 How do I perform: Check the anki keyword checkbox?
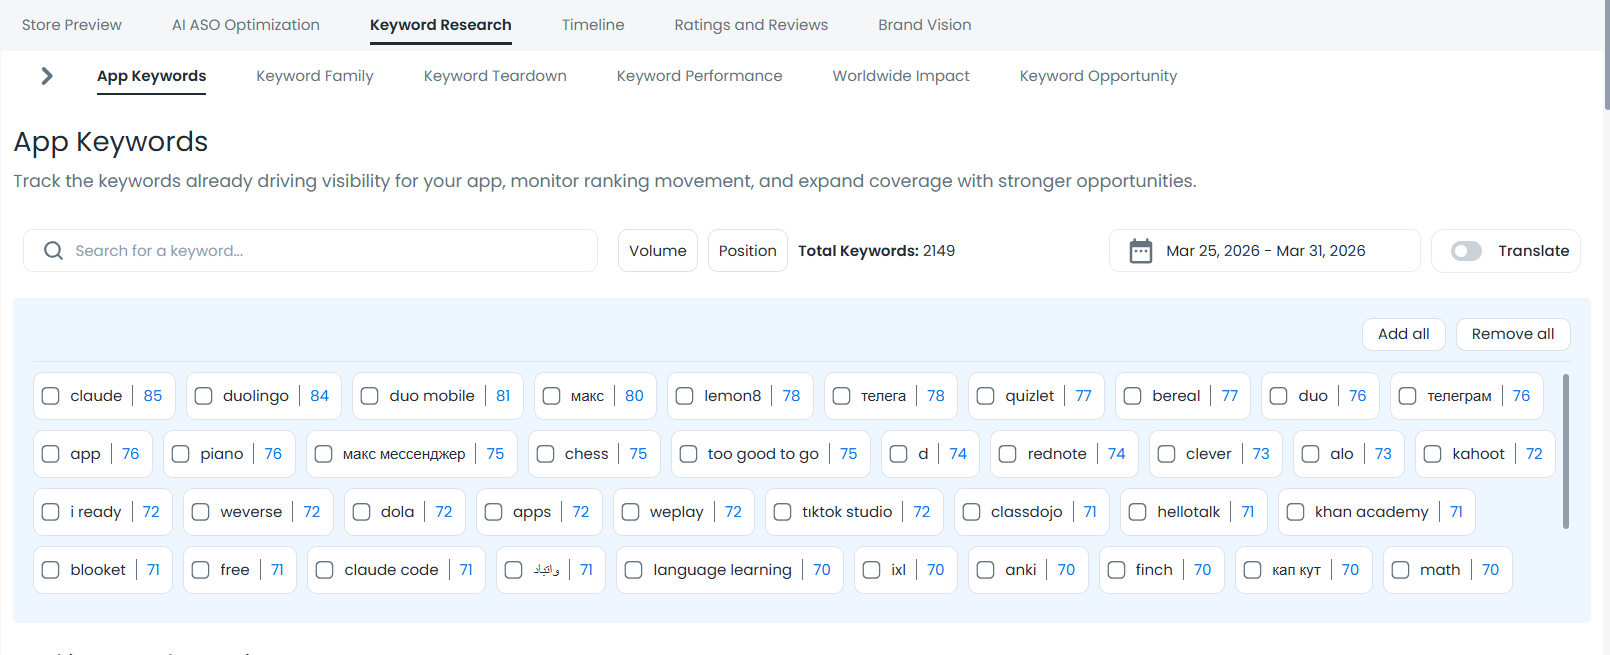coord(985,570)
